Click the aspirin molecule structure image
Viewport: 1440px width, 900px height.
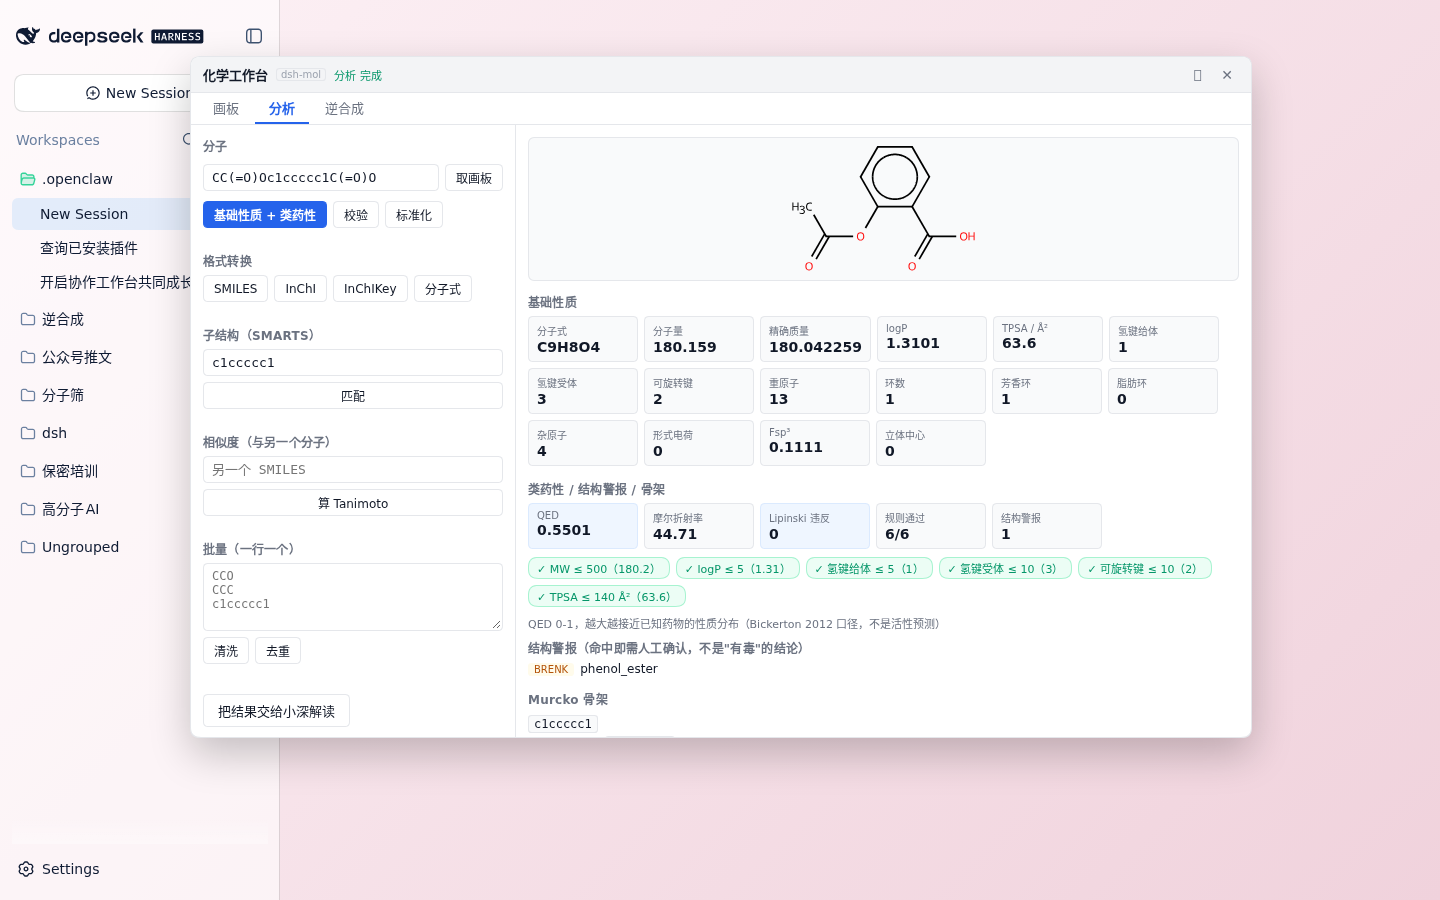click(x=883, y=209)
